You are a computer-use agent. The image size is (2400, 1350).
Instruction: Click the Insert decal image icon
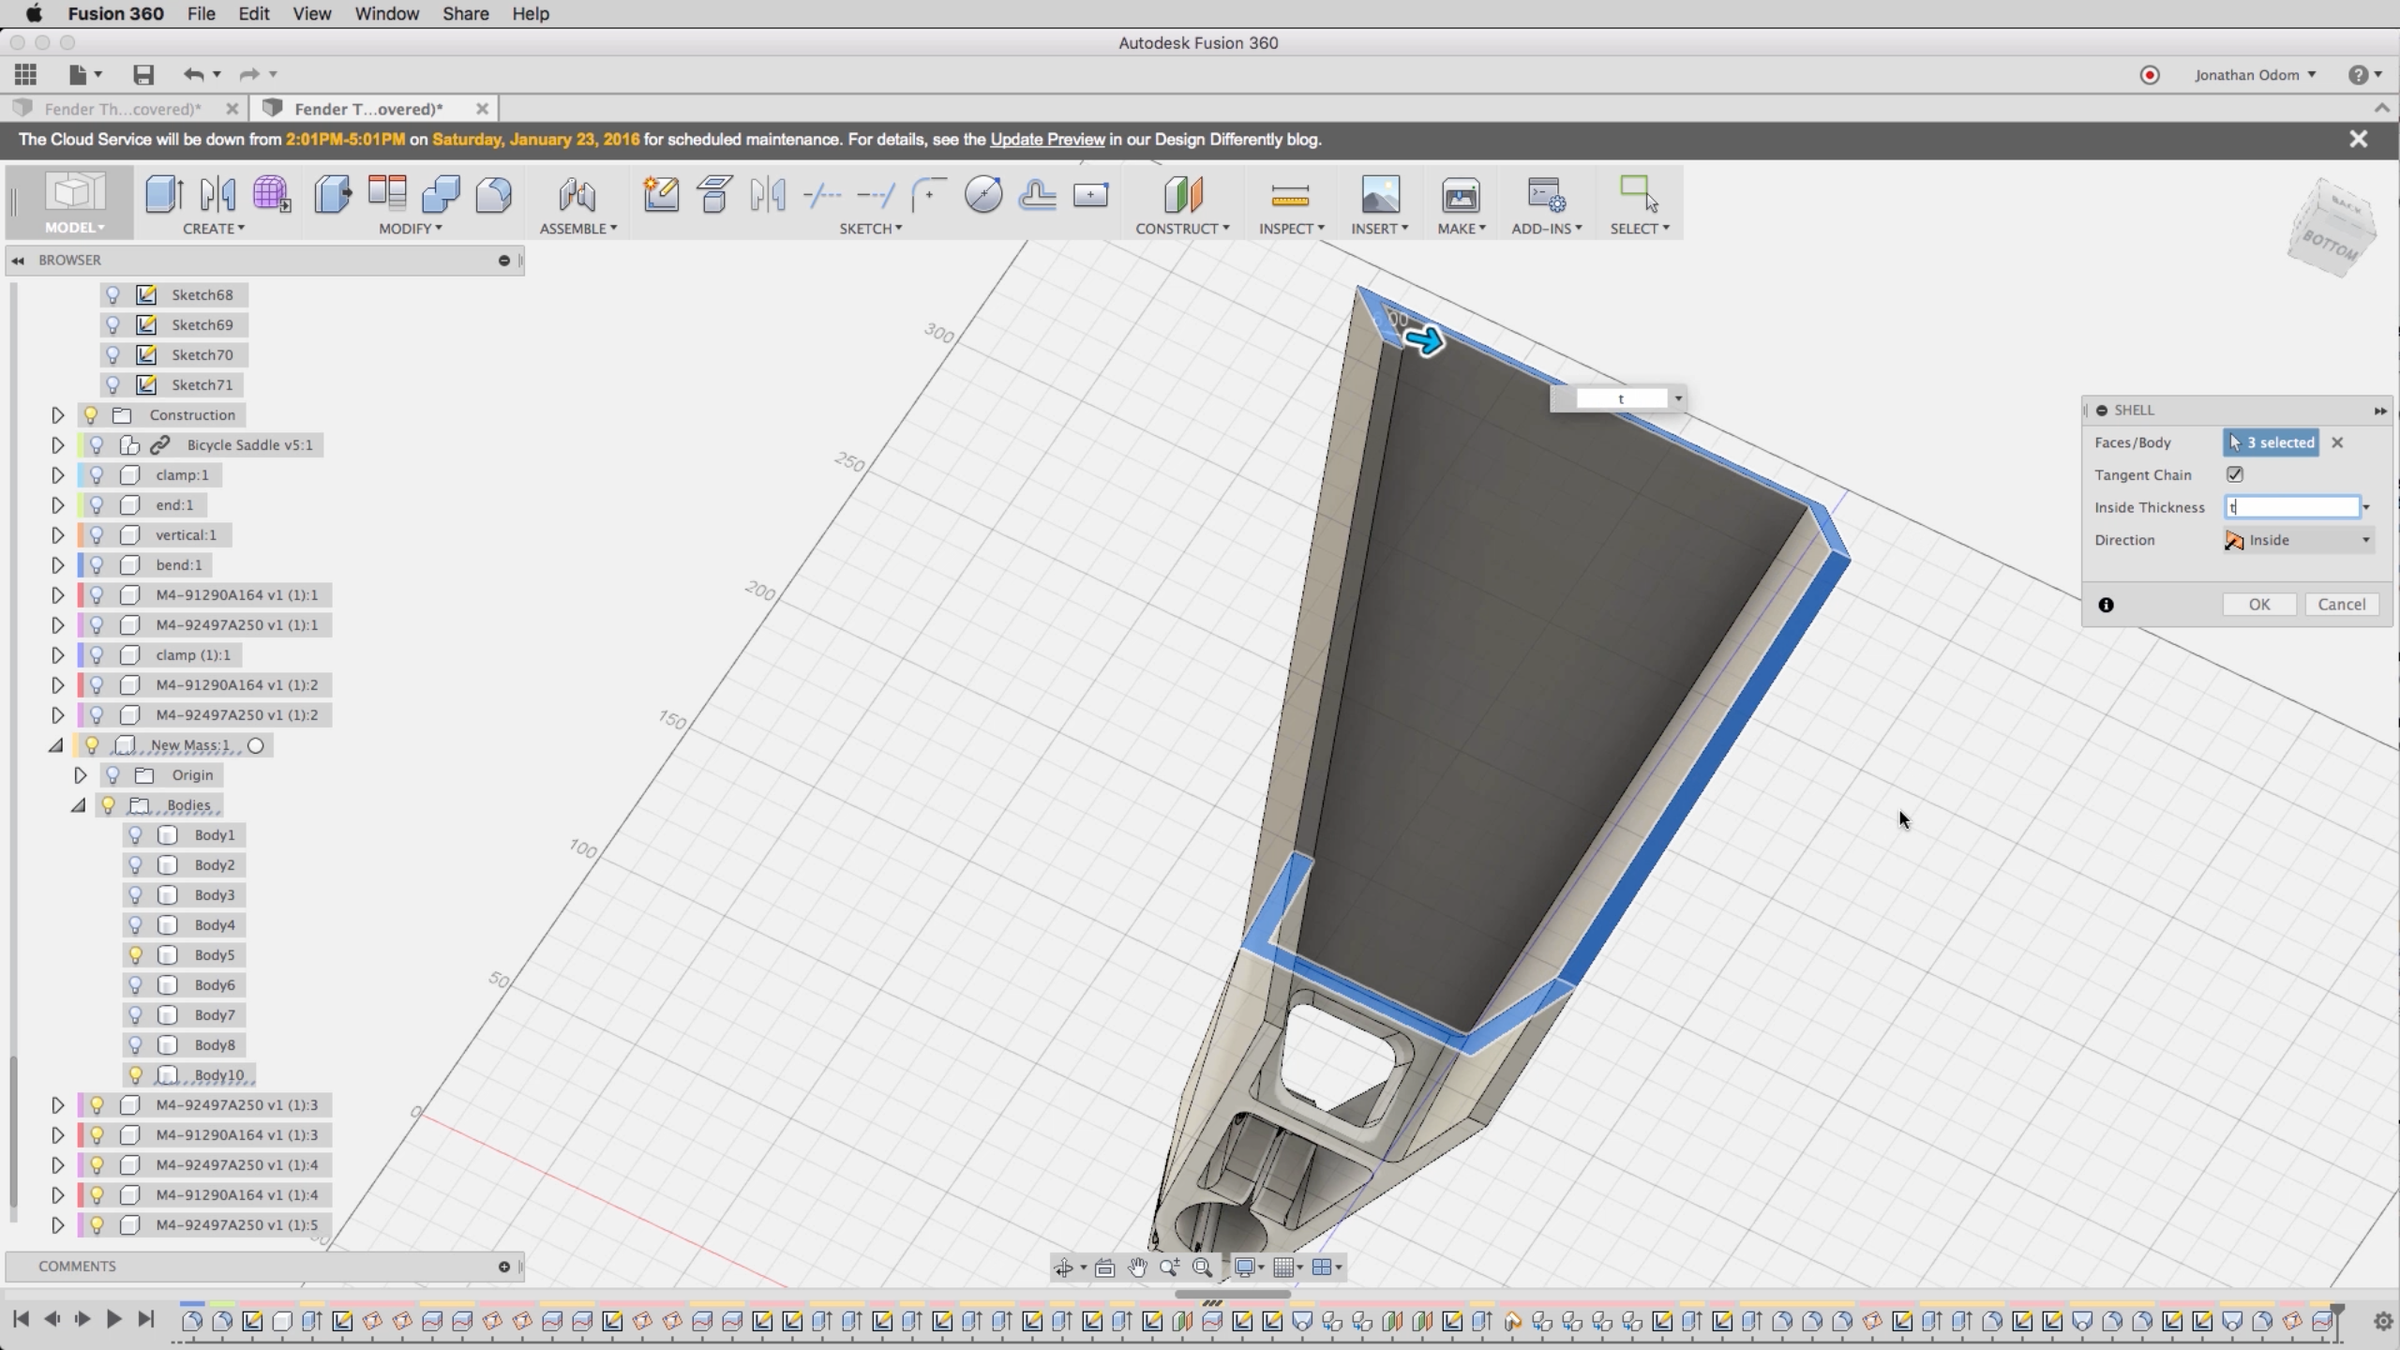1380,194
